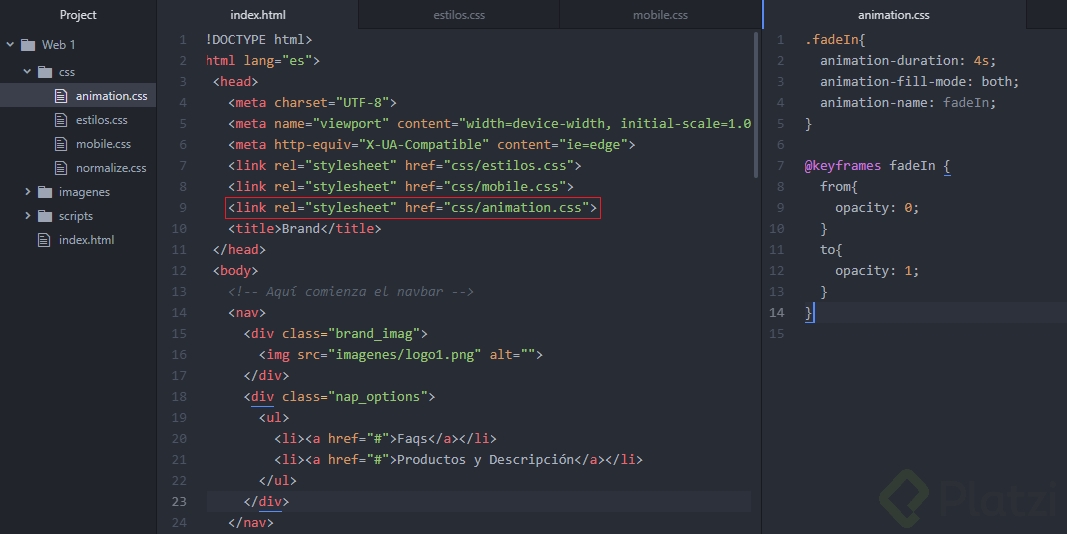The height and width of the screenshot is (534, 1067).
Task: Click the estilos.css file icon in tree
Action: click(x=62, y=120)
